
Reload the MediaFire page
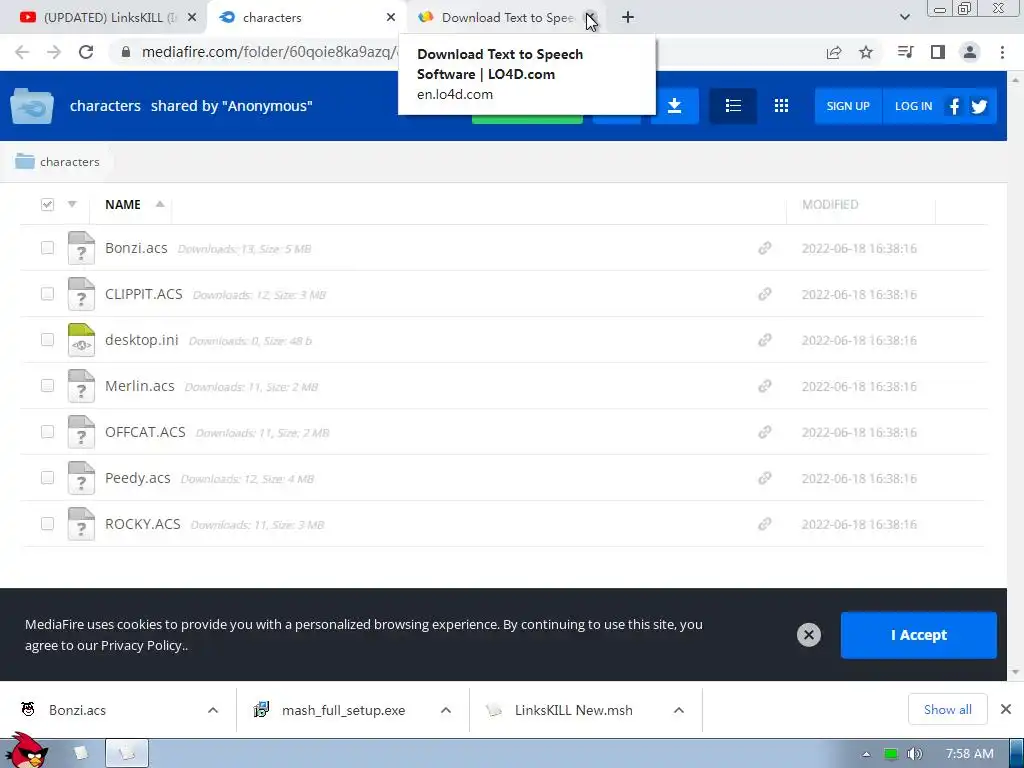[86, 52]
